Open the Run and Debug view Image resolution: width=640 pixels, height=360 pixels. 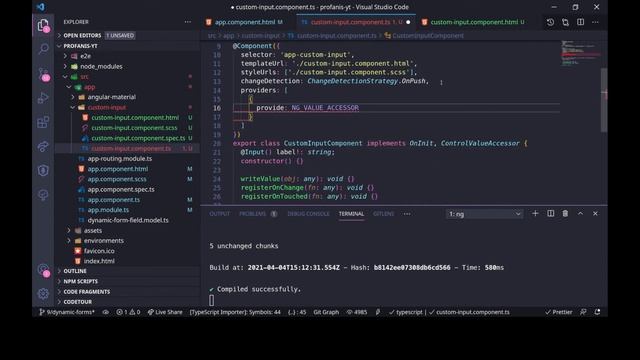coord(43,98)
